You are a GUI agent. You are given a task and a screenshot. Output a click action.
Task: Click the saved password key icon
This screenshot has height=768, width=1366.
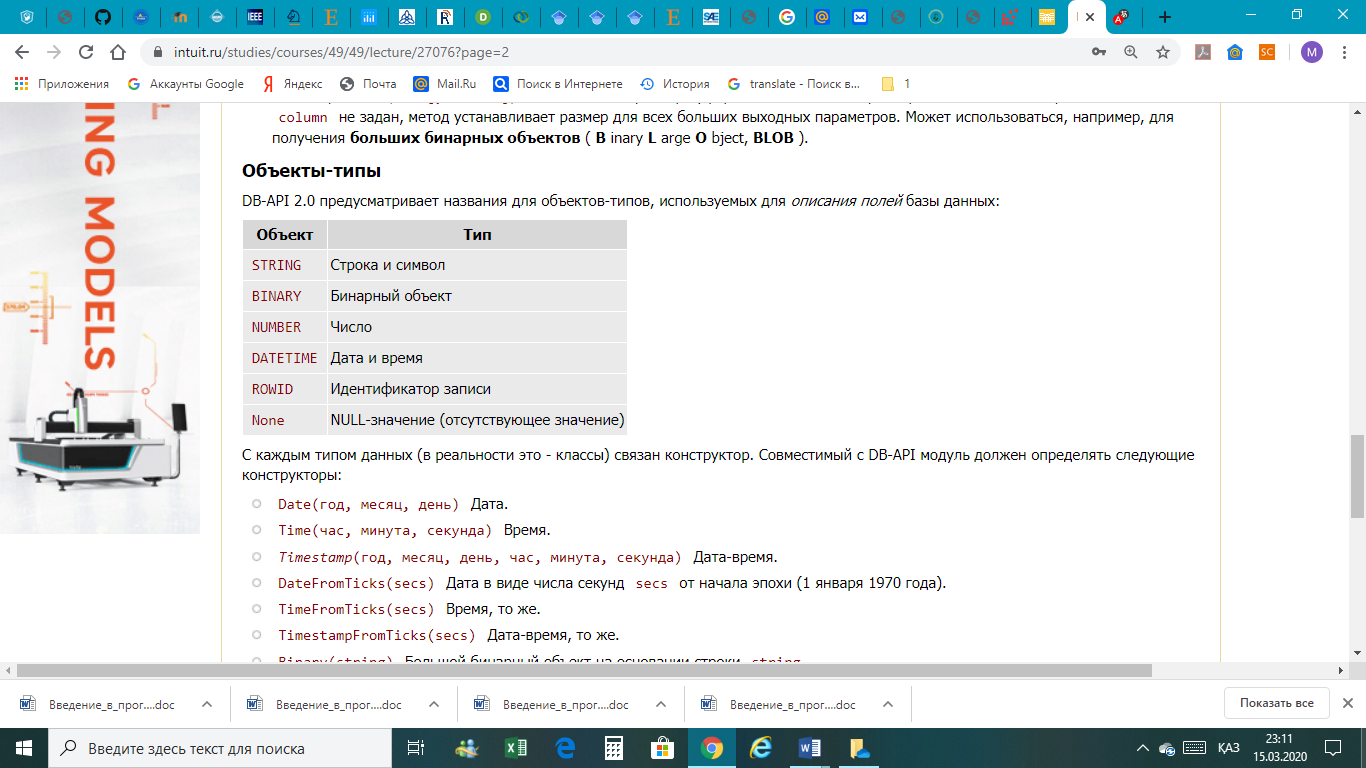pos(1099,52)
